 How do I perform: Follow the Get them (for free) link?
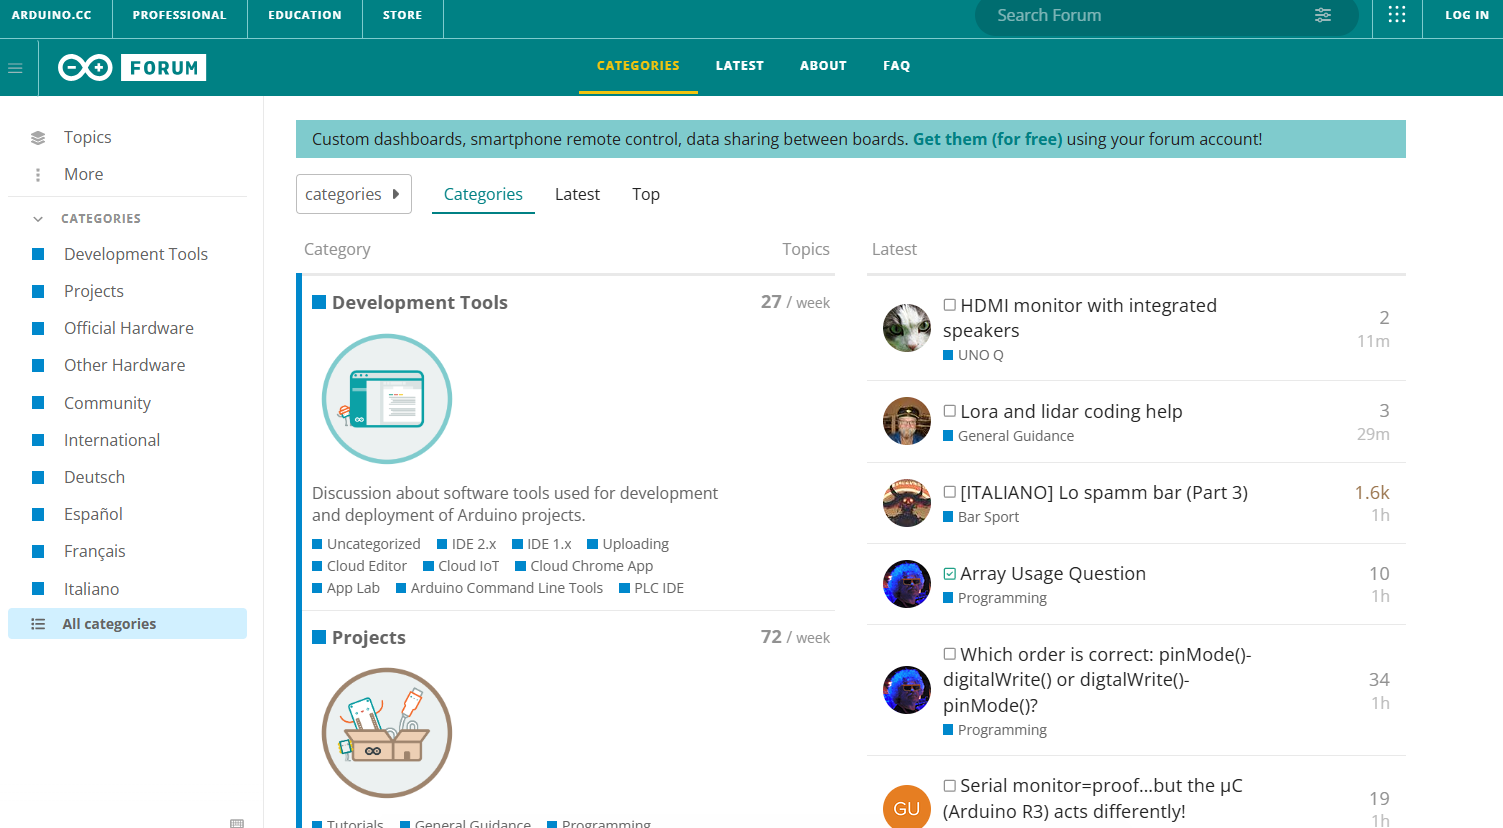click(x=986, y=138)
